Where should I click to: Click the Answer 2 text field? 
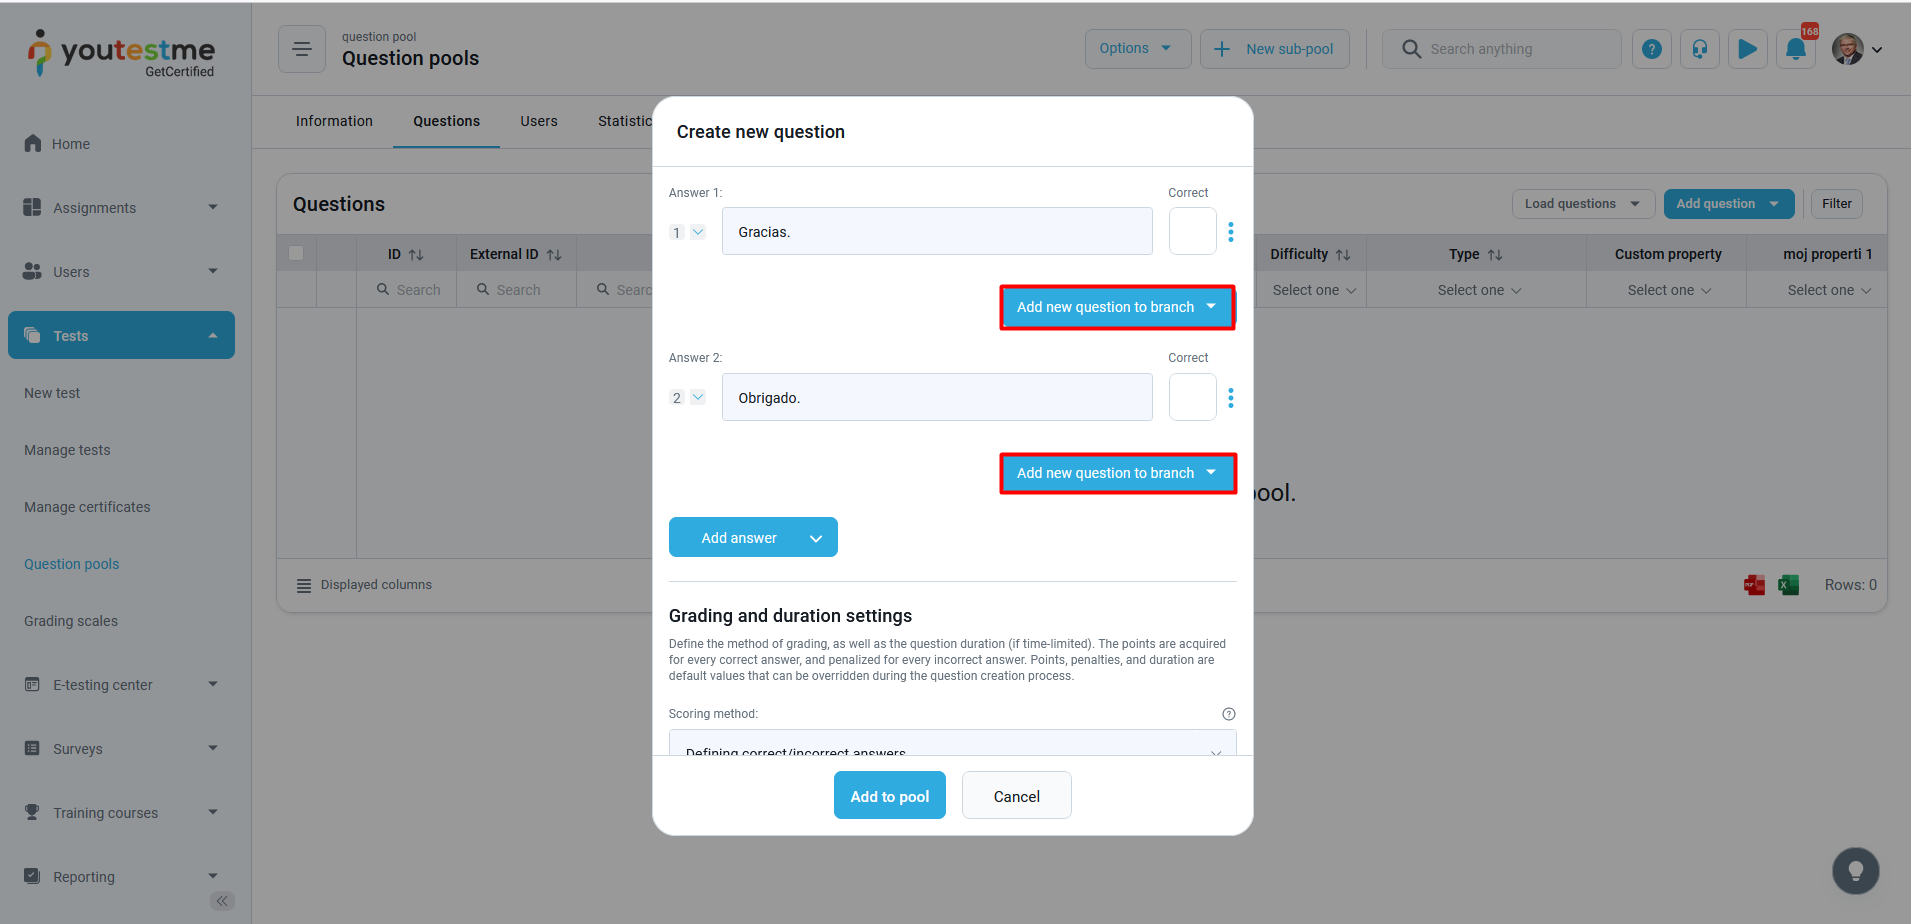936,398
